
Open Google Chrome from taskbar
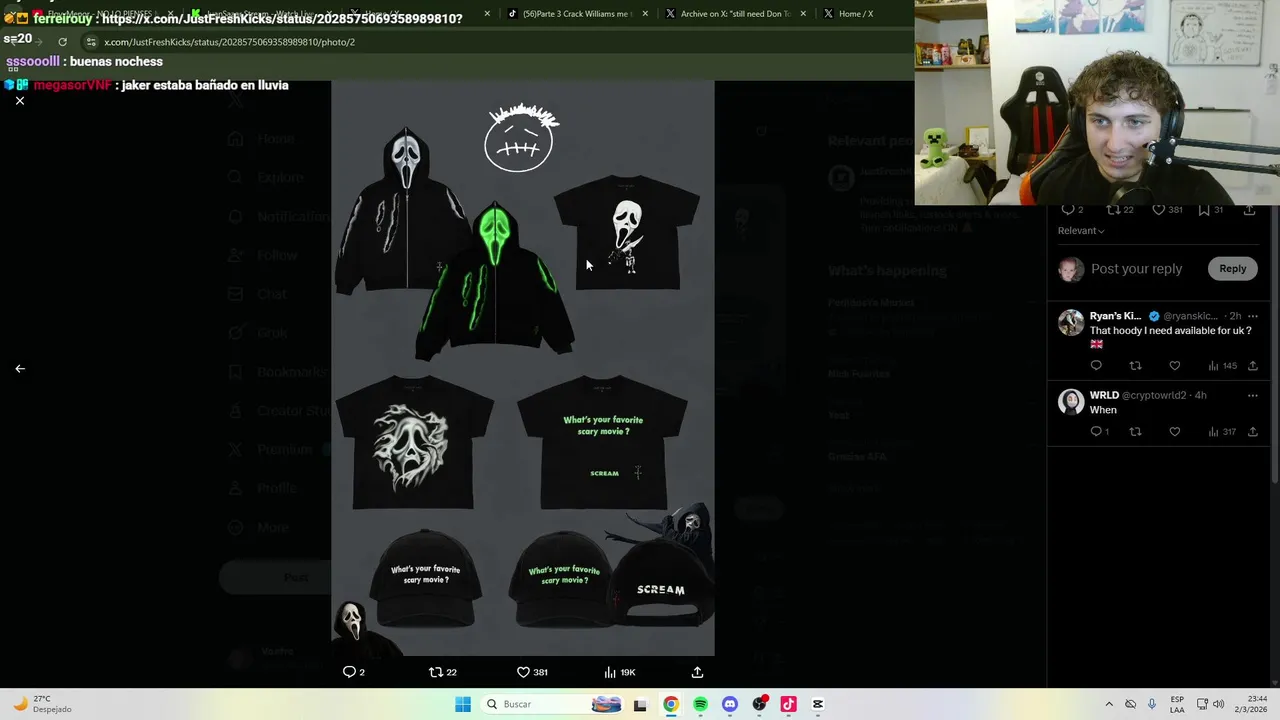click(x=670, y=704)
